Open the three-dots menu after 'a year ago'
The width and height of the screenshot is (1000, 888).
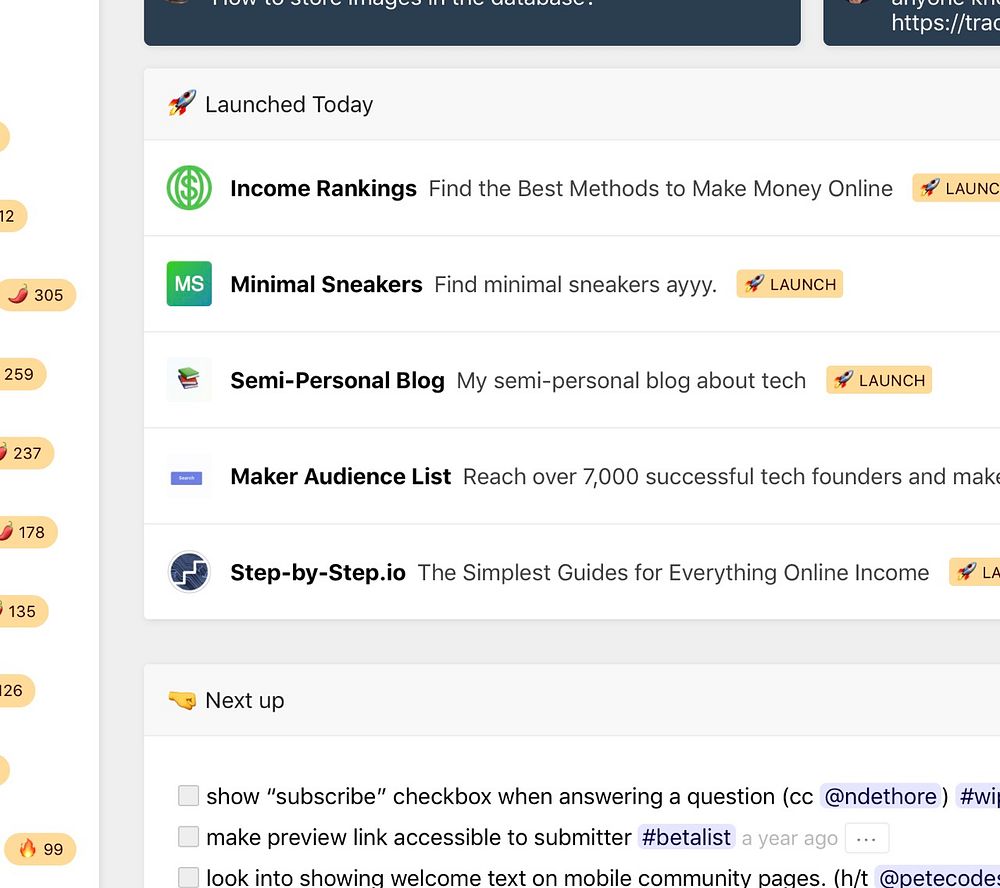pos(866,838)
